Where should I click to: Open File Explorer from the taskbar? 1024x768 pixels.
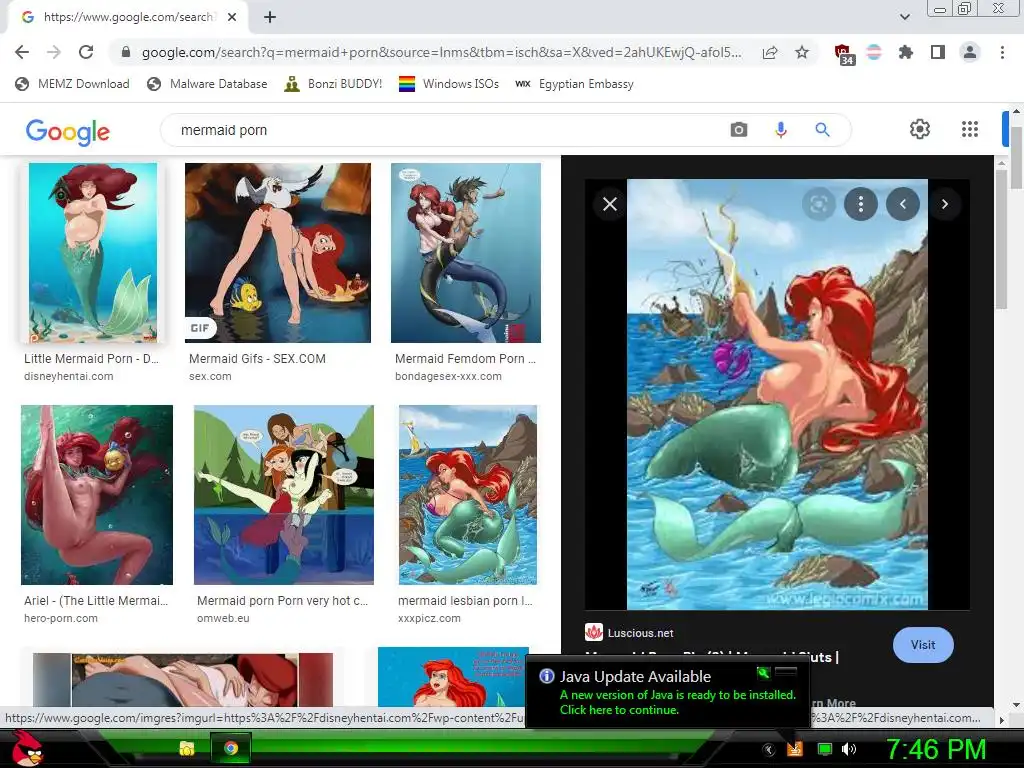pyautogui.click(x=187, y=748)
